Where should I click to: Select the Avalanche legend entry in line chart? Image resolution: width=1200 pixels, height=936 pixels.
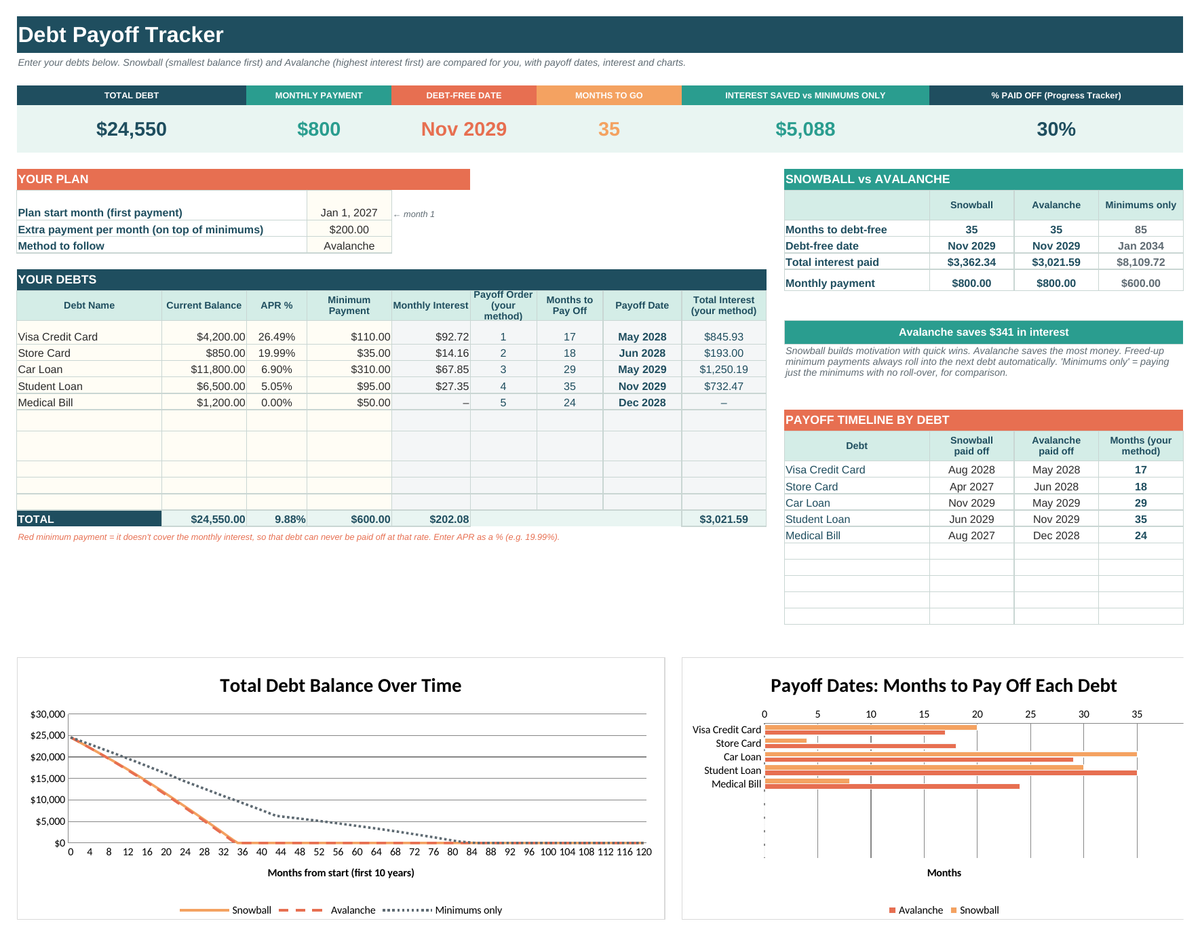327,910
